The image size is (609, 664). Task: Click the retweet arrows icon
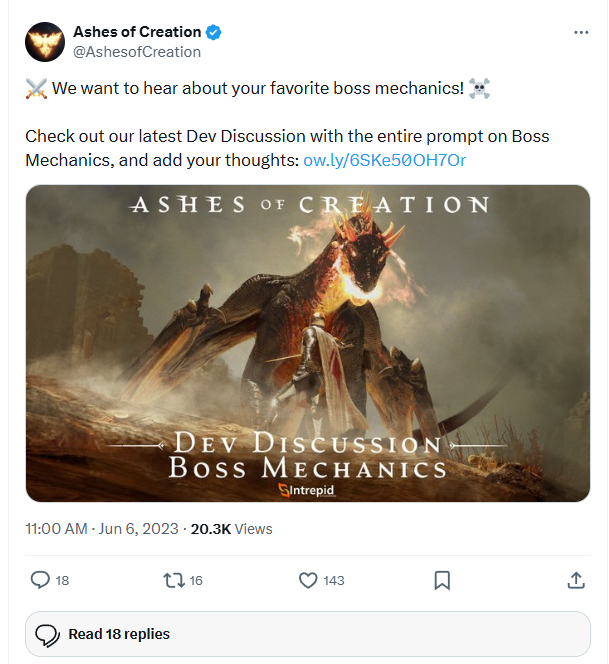[x=174, y=580]
